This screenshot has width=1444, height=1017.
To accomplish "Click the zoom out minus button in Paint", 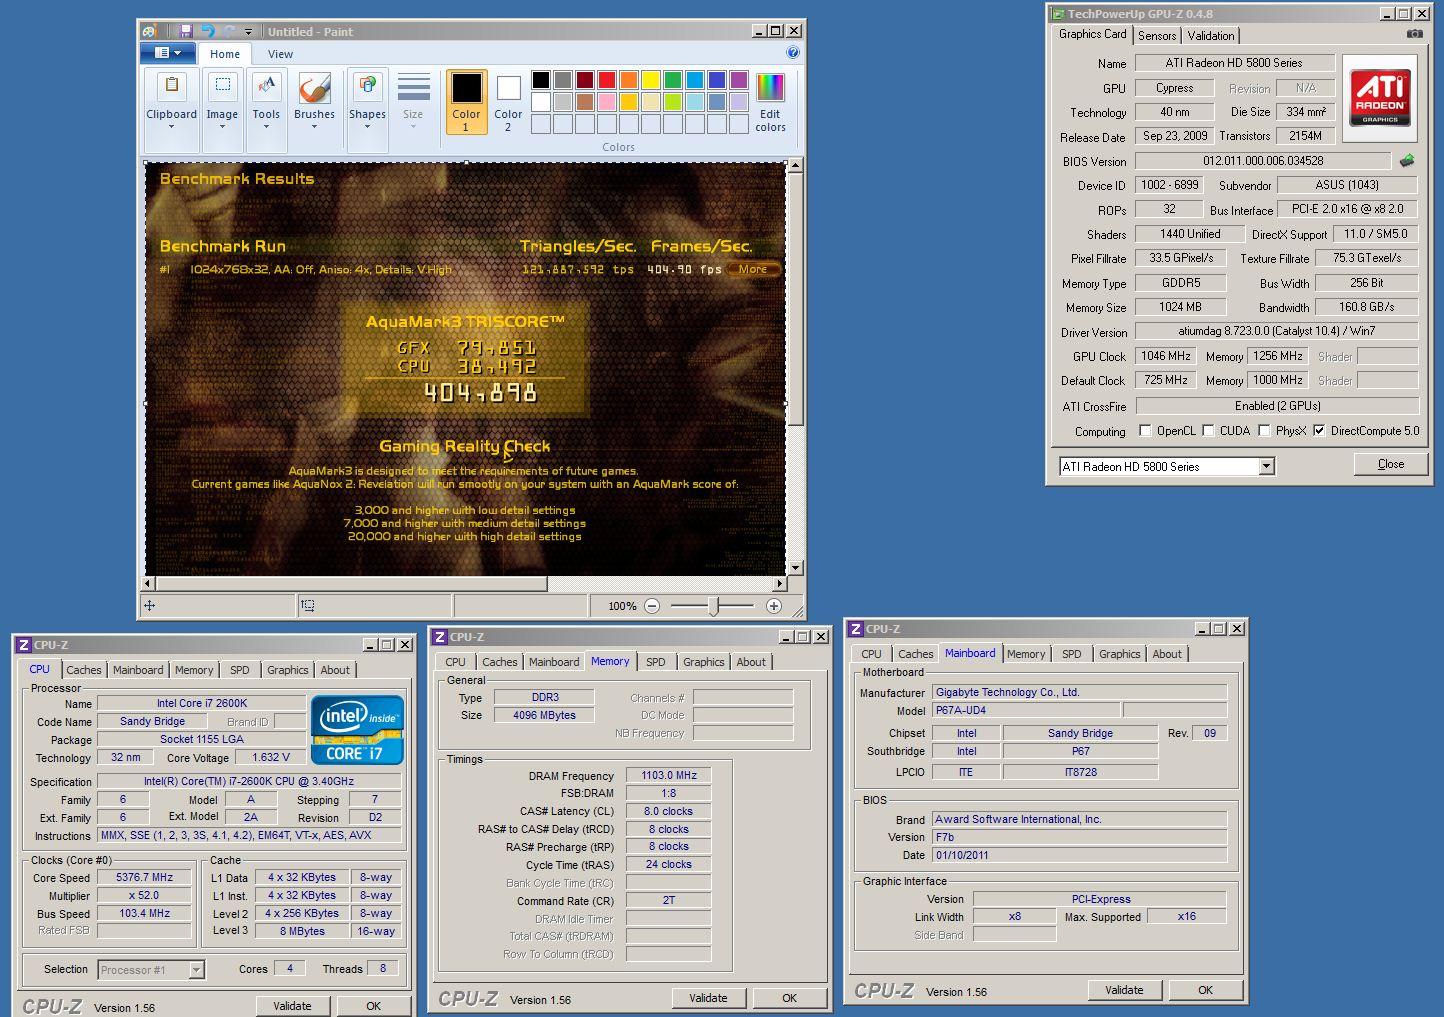I will pos(652,606).
